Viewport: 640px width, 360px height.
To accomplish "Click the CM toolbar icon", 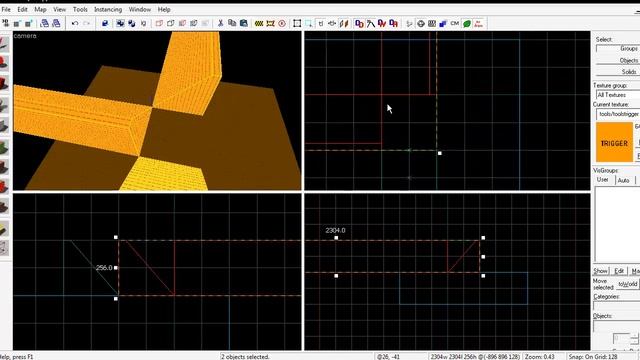I will (455, 23).
